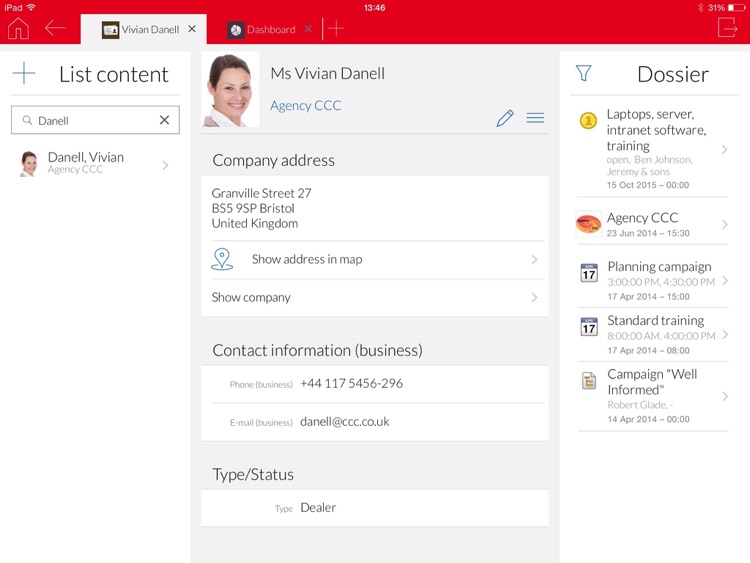Image resolution: width=750 pixels, height=563 pixels.
Task: Tap the Bluetooth status icon
Action: pos(701,8)
